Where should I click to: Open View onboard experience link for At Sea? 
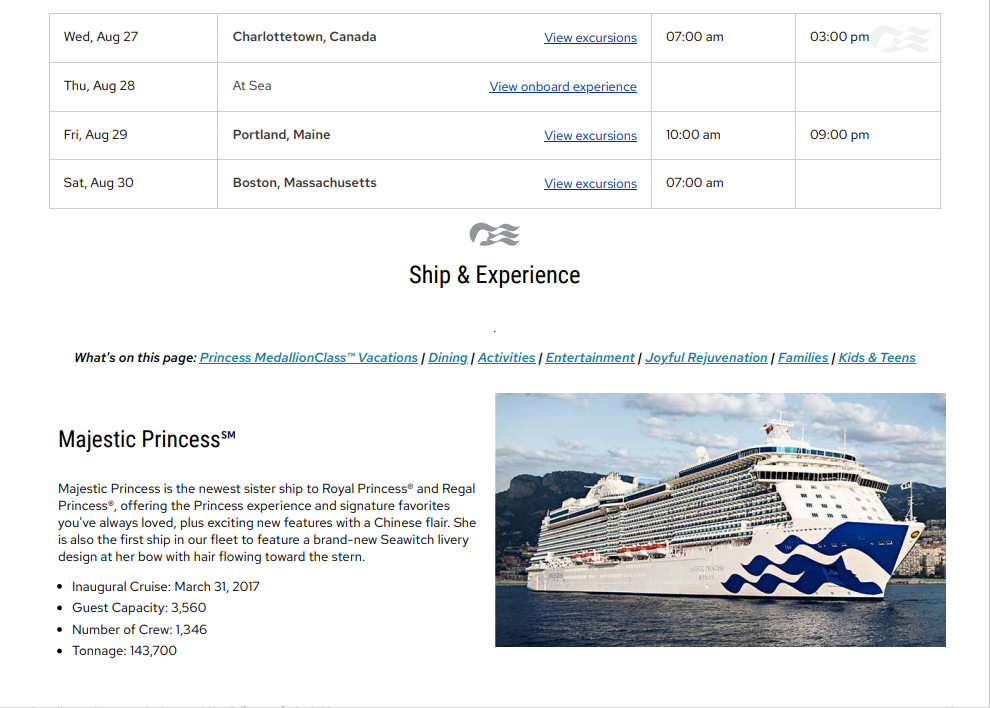click(563, 87)
